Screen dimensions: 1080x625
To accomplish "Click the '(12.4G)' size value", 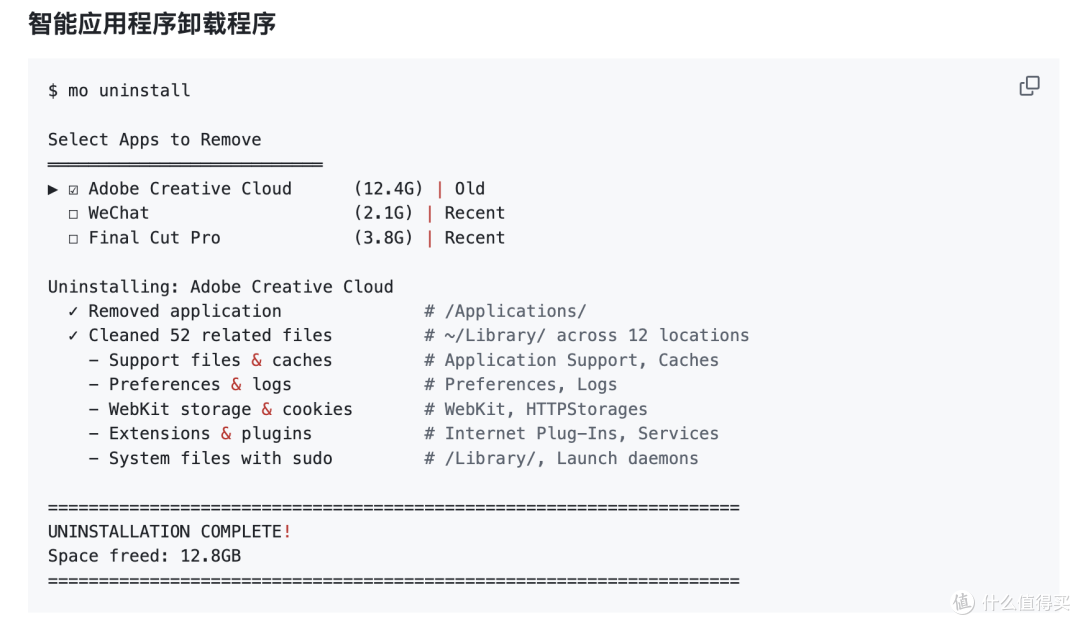I will click(x=388, y=189).
